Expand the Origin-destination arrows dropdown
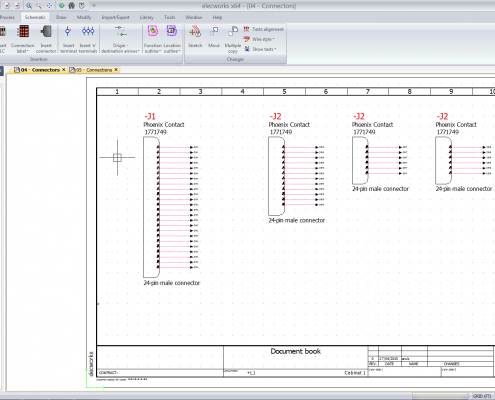Viewport: 495px width, 400px height. pyautogui.click(x=120, y=48)
